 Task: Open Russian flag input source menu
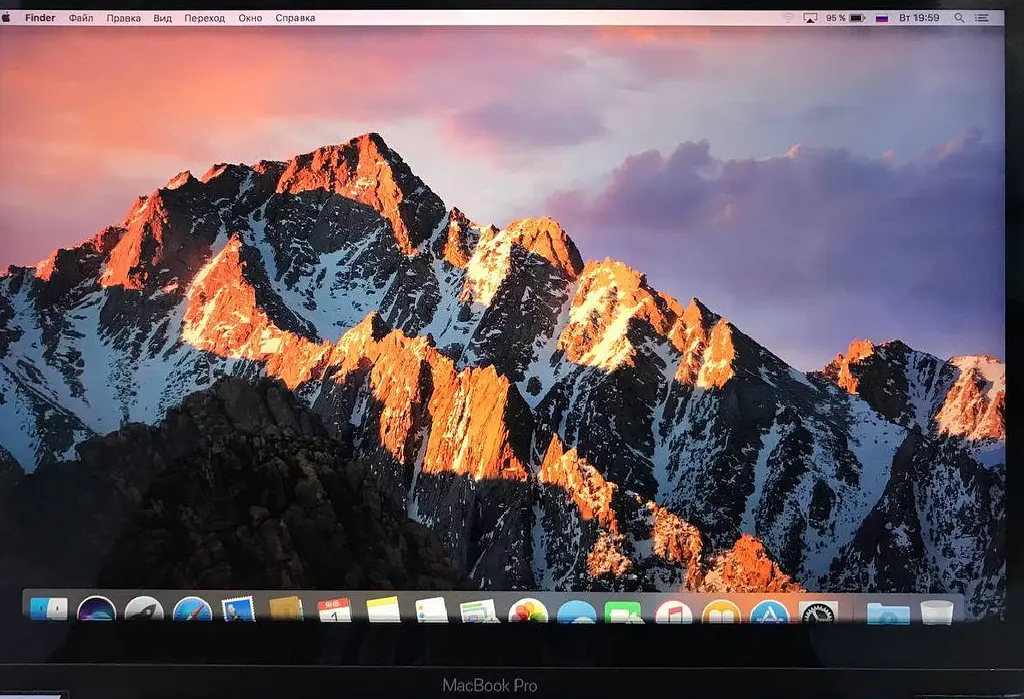tap(882, 18)
